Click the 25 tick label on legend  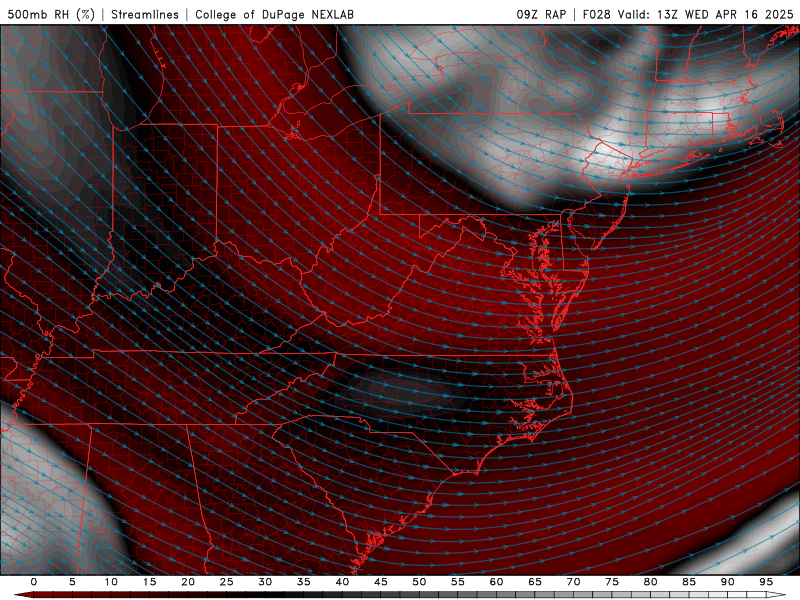(227, 582)
